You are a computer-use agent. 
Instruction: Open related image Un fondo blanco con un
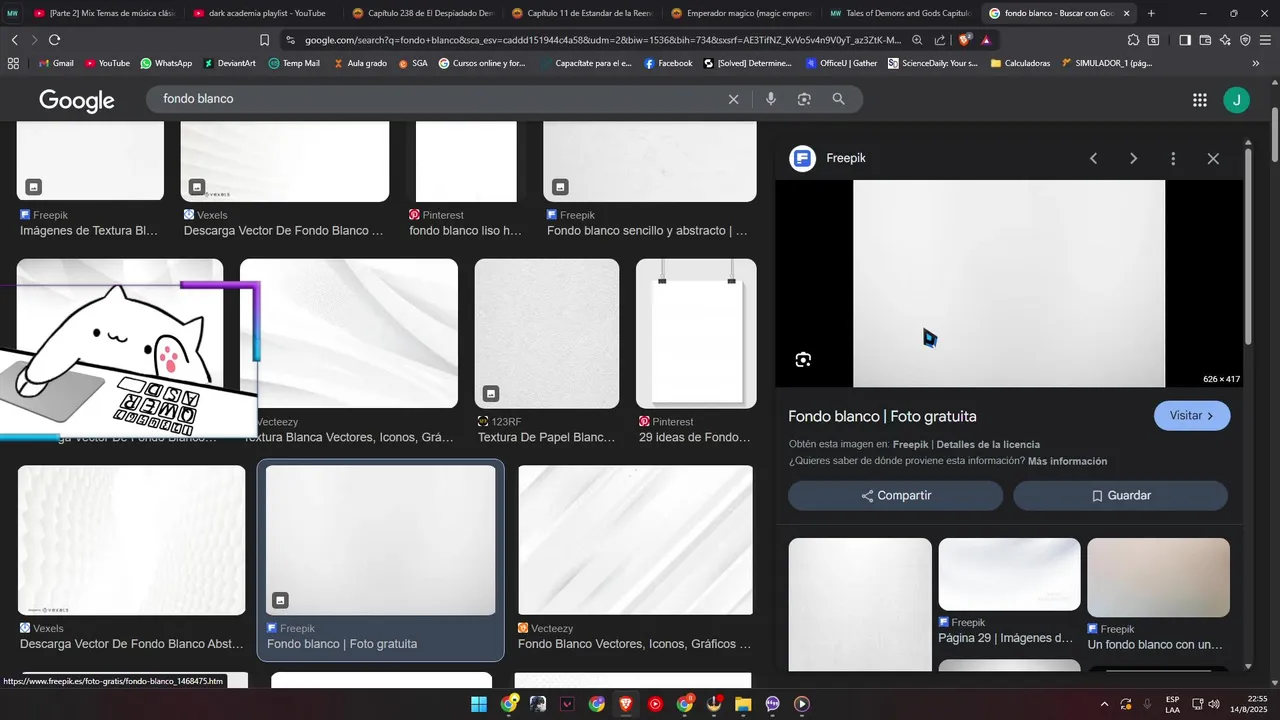(1158, 578)
